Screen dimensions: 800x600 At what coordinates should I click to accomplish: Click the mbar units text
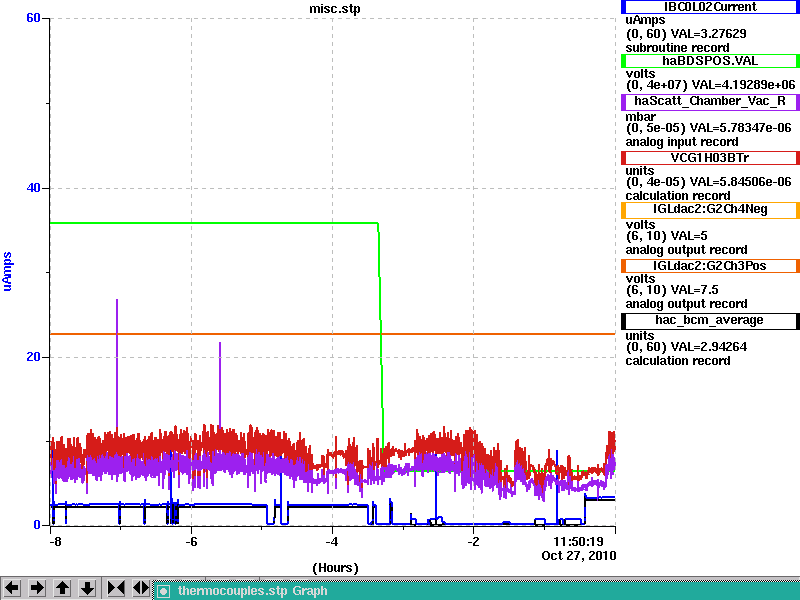[x=641, y=117]
